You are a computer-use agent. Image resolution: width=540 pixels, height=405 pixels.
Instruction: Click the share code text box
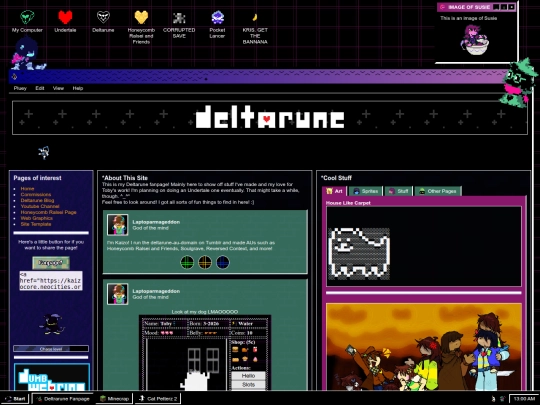[x=51, y=281]
